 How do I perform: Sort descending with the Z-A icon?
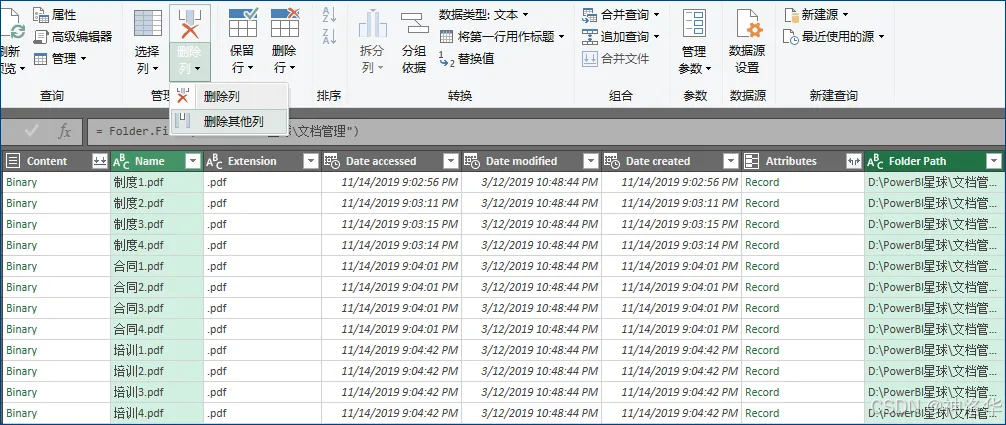329,37
